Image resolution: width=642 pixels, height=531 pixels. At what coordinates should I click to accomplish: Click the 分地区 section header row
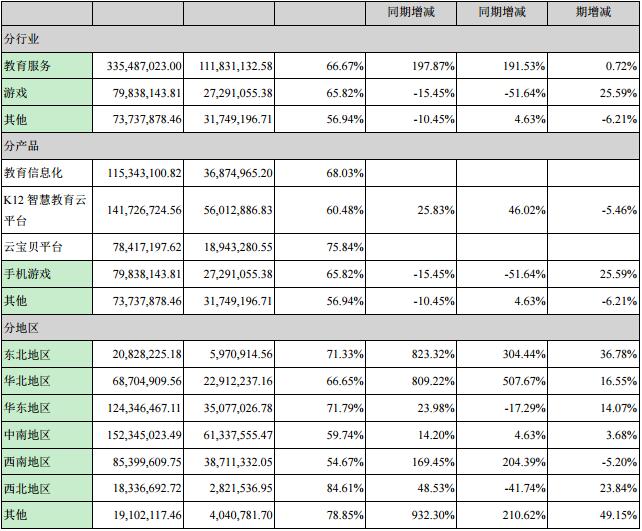[320, 327]
